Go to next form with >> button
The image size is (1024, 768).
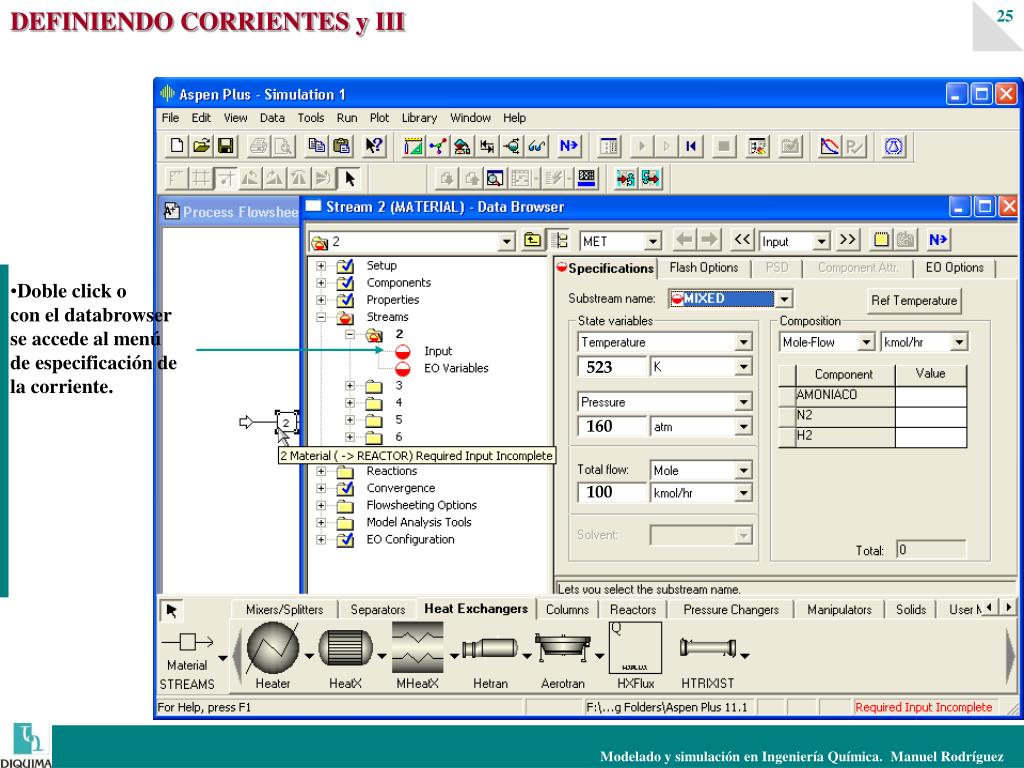tap(847, 240)
